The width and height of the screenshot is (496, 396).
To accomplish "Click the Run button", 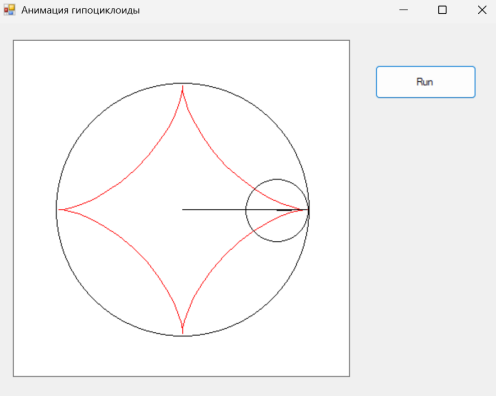I will (425, 82).
